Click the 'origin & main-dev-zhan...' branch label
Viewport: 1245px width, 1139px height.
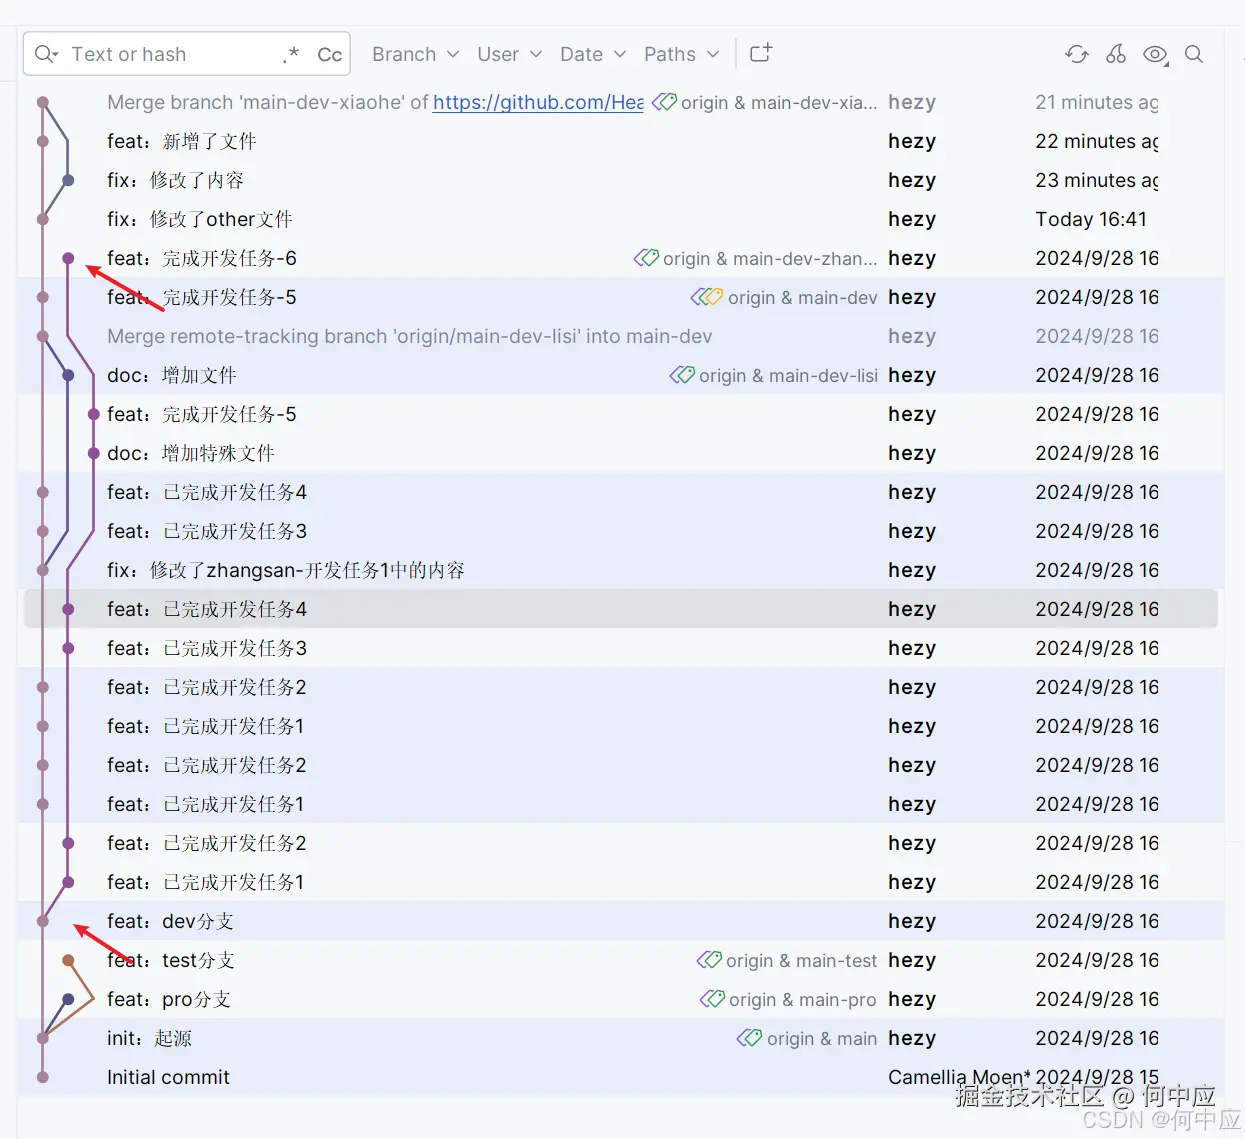coord(770,258)
